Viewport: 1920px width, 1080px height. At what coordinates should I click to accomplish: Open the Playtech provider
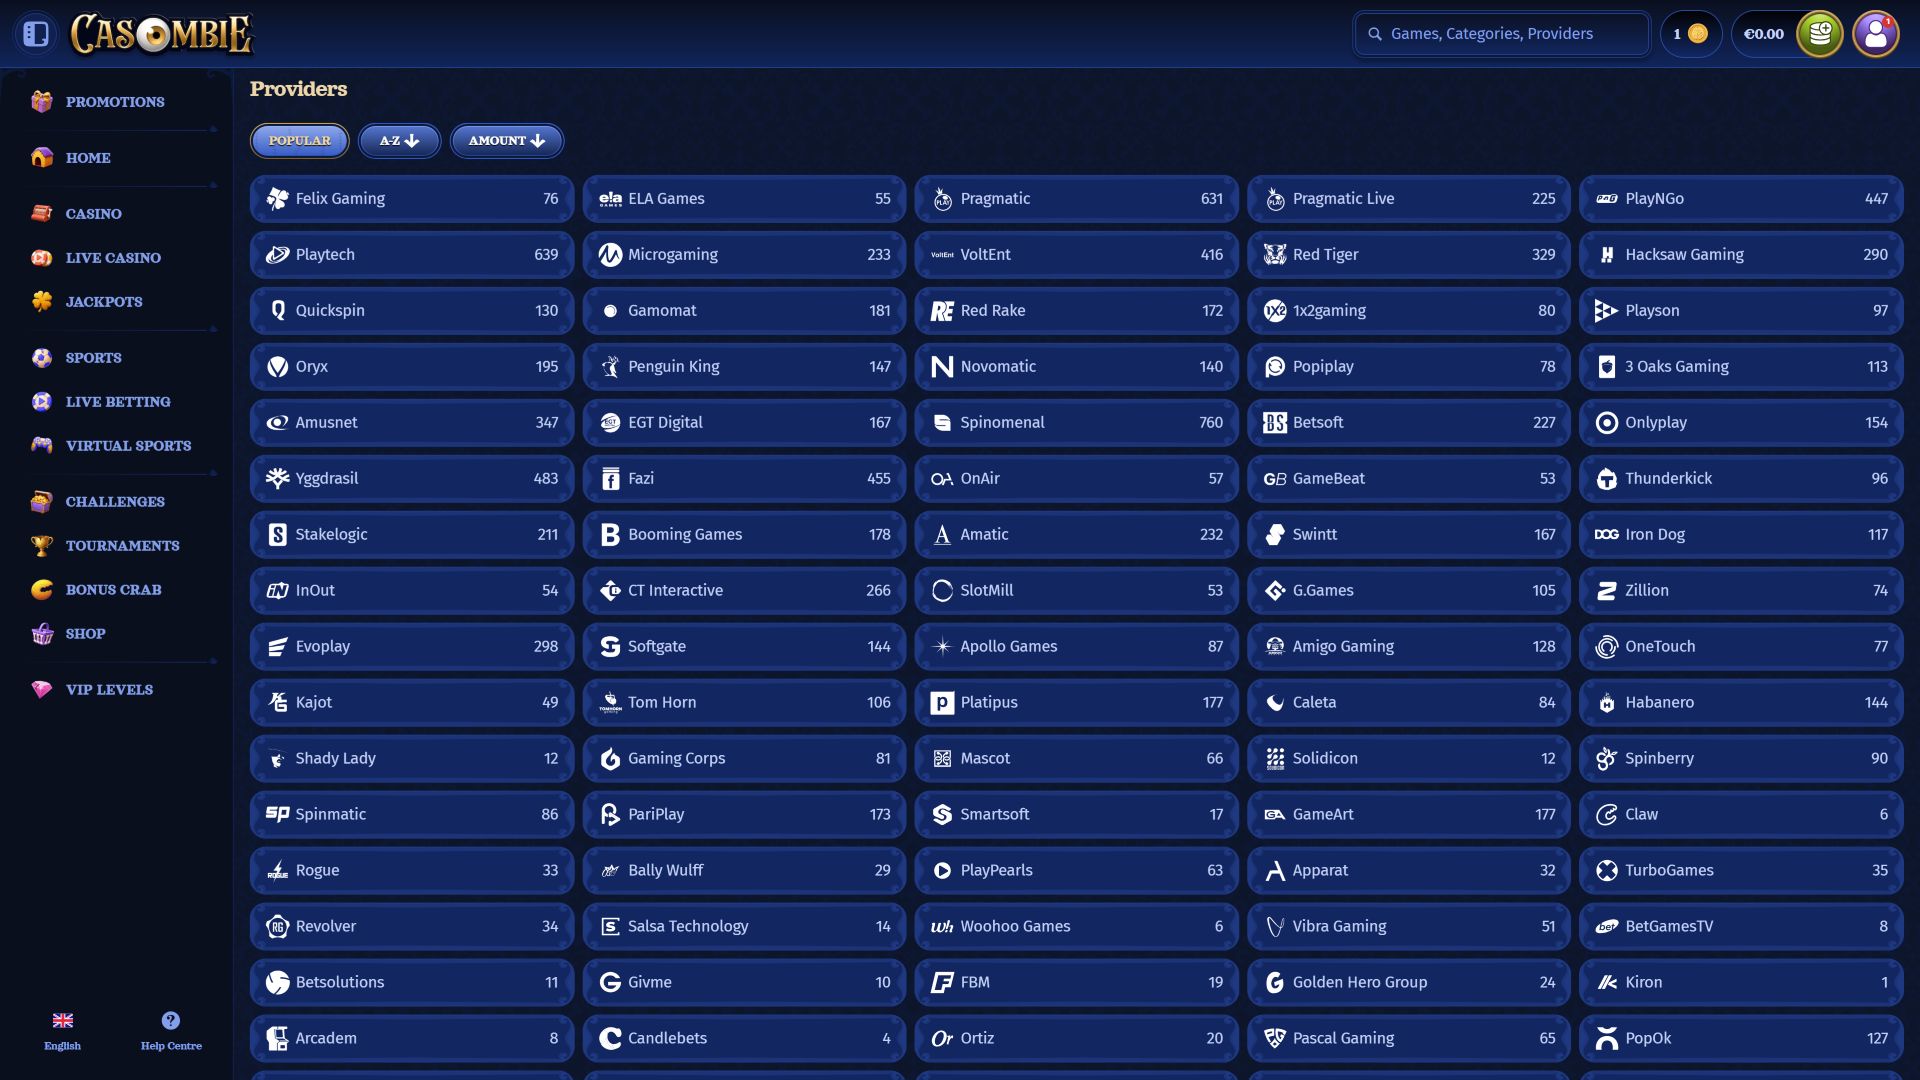(411, 255)
